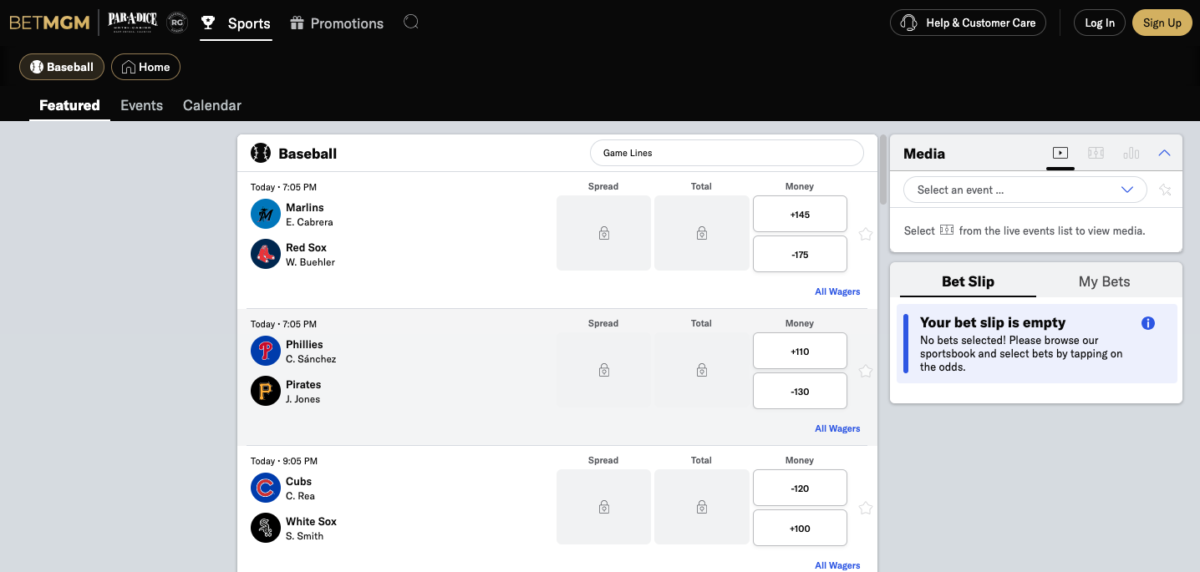Viewport: 1200px width, 572px height.
Task: Click the game list vertical scrollbar
Action: click(x=883, y=170)
